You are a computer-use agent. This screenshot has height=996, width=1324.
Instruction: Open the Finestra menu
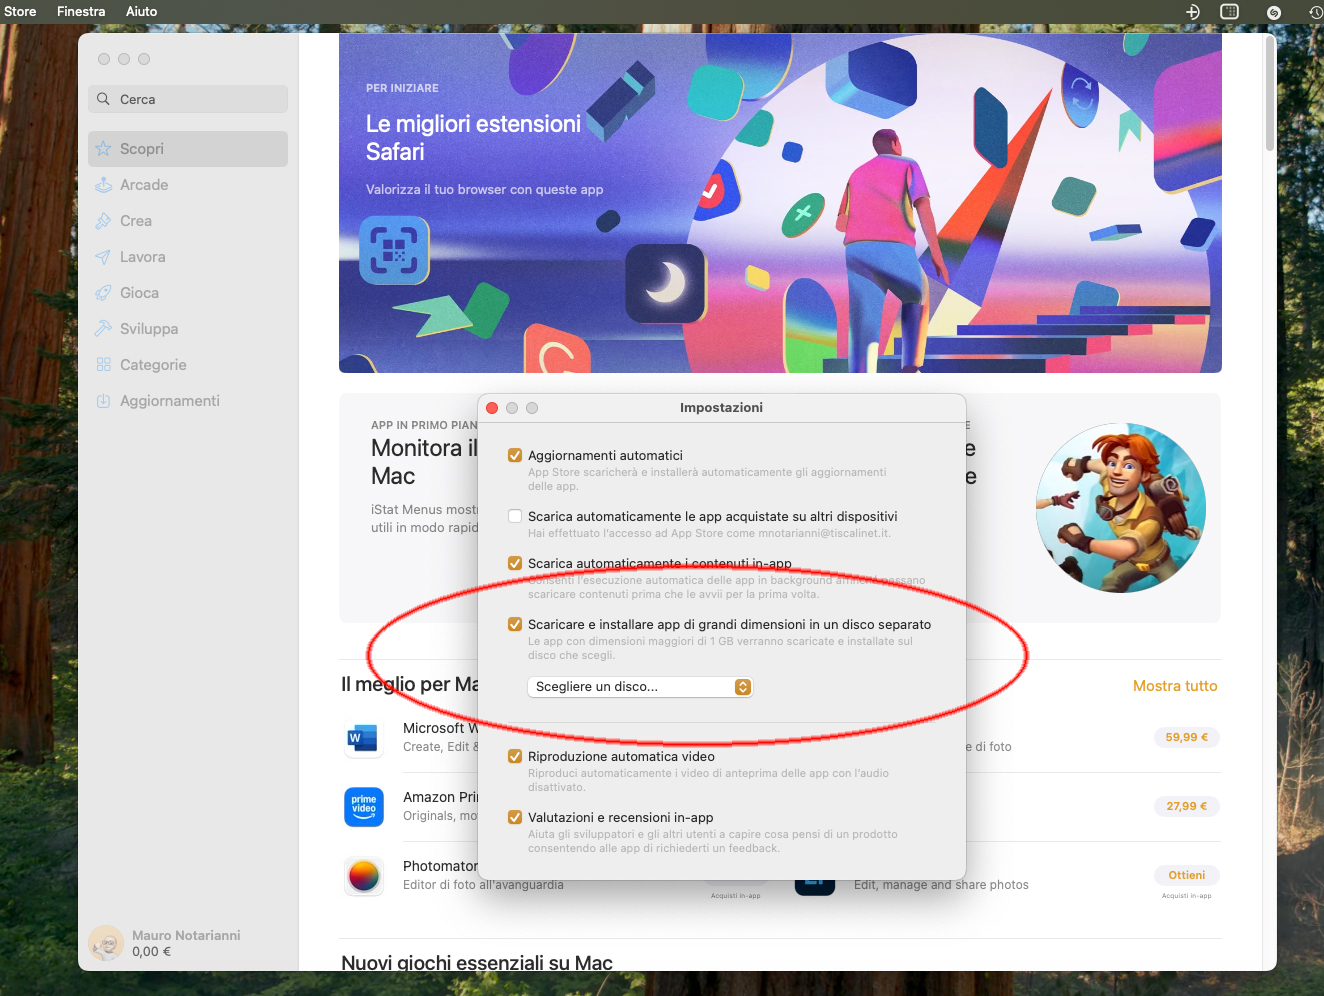click(x=81, y=12)
